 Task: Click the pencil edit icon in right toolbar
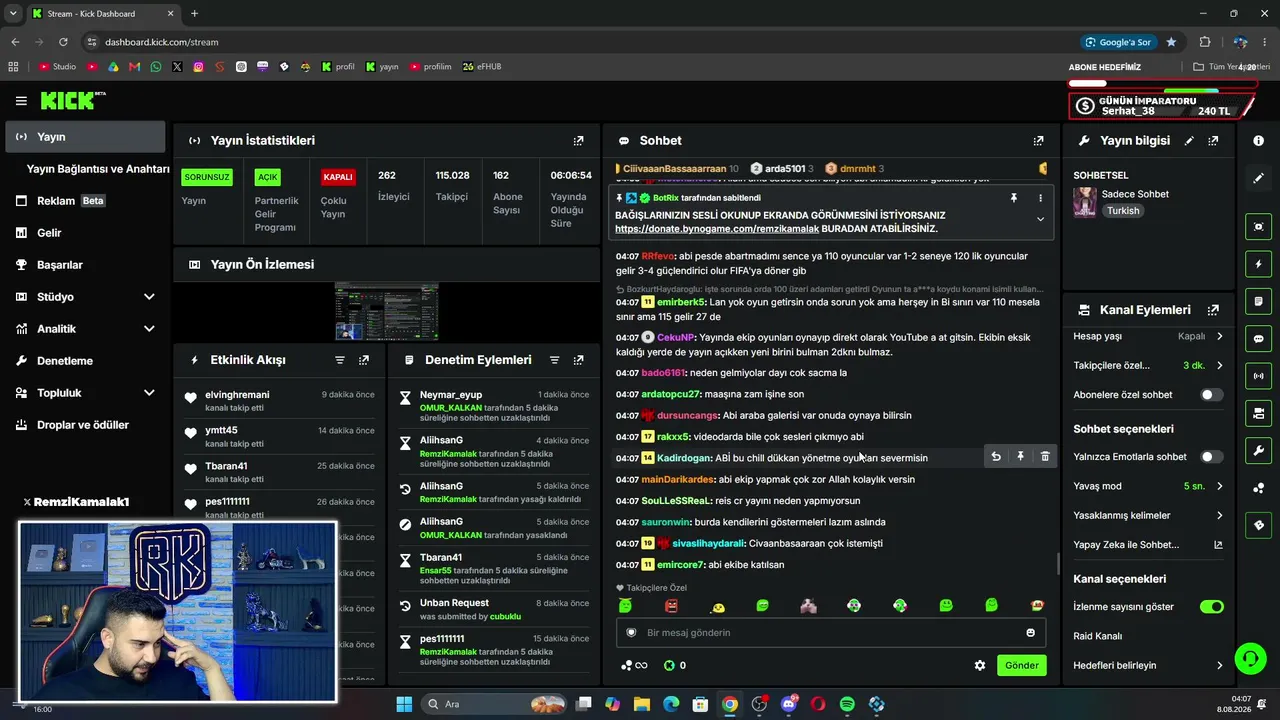(1258, 178)
